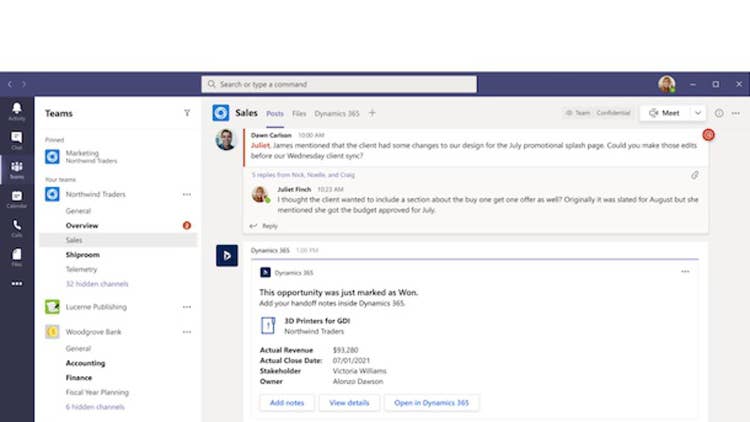
Task: Open the Calls icon in sidebar
Action: [x=16, y=226]
